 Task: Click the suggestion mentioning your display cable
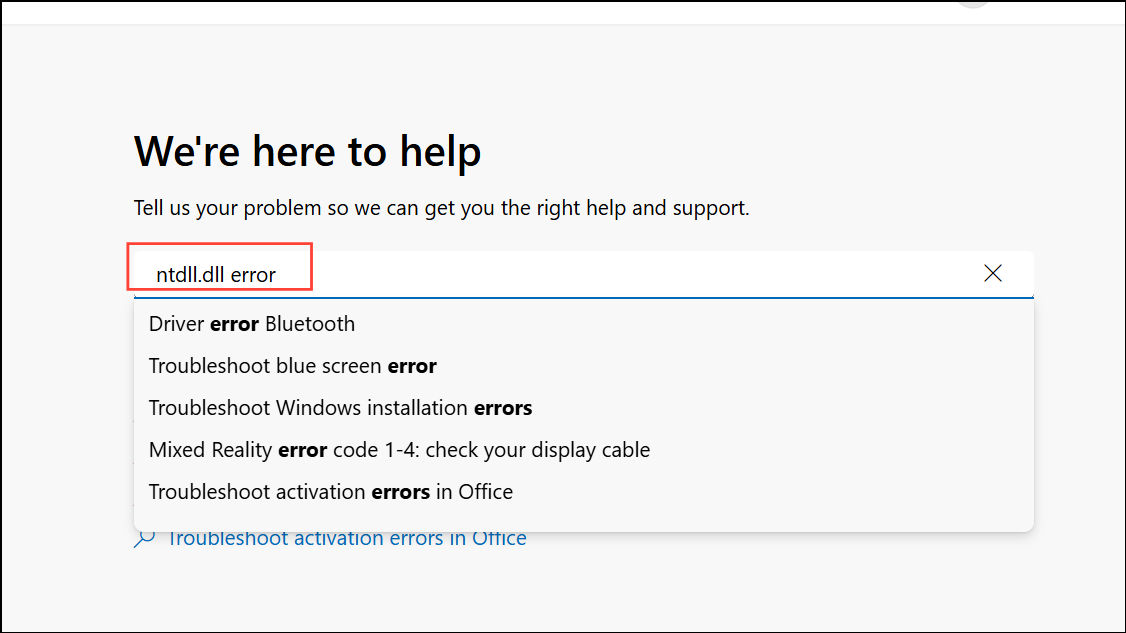point(399,449)
